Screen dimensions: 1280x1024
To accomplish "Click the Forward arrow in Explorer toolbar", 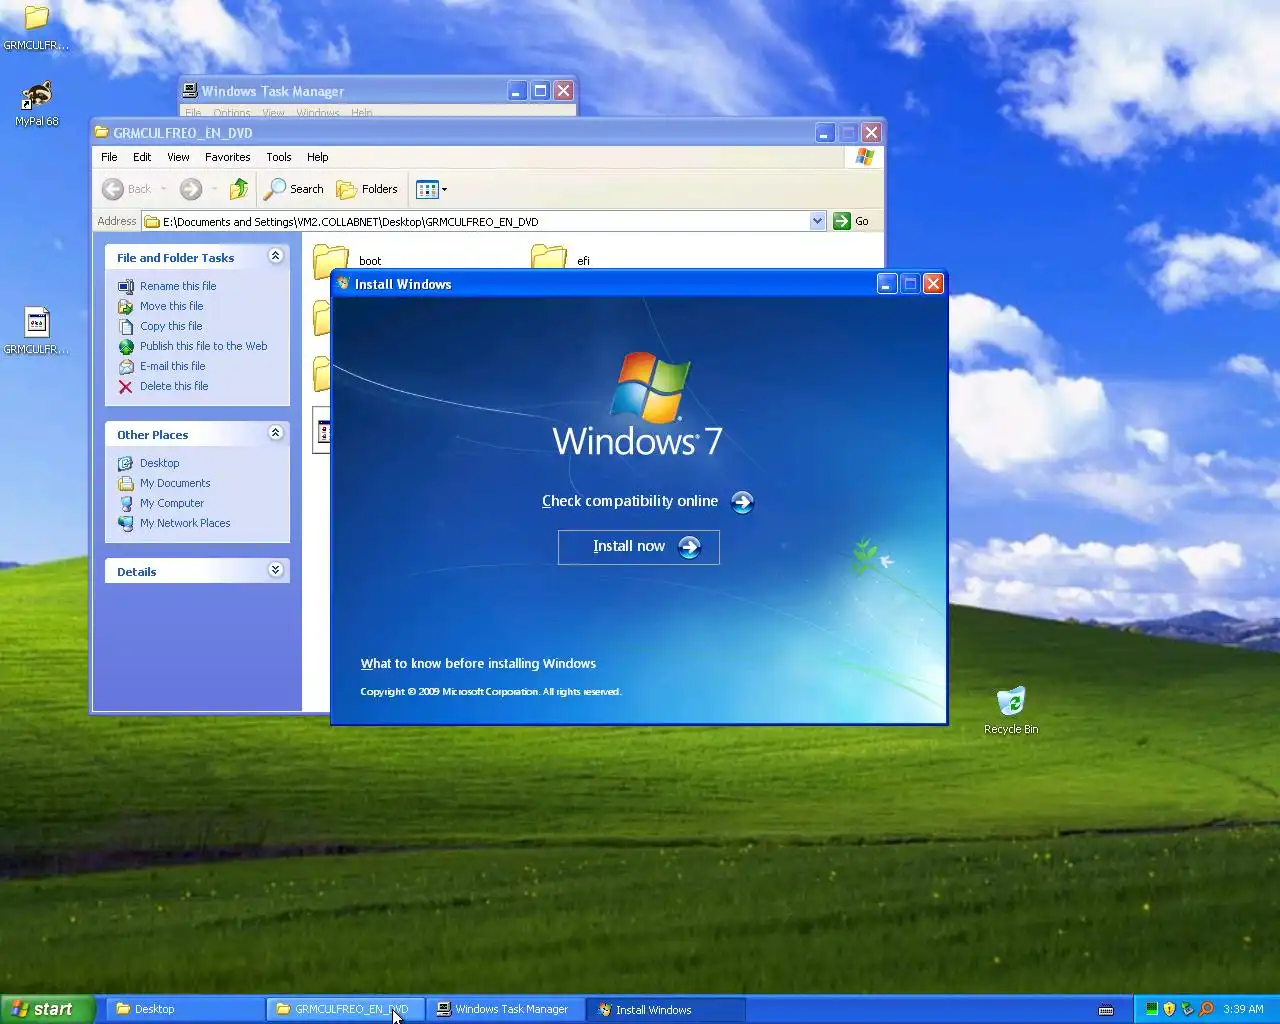I will point(191,189).
